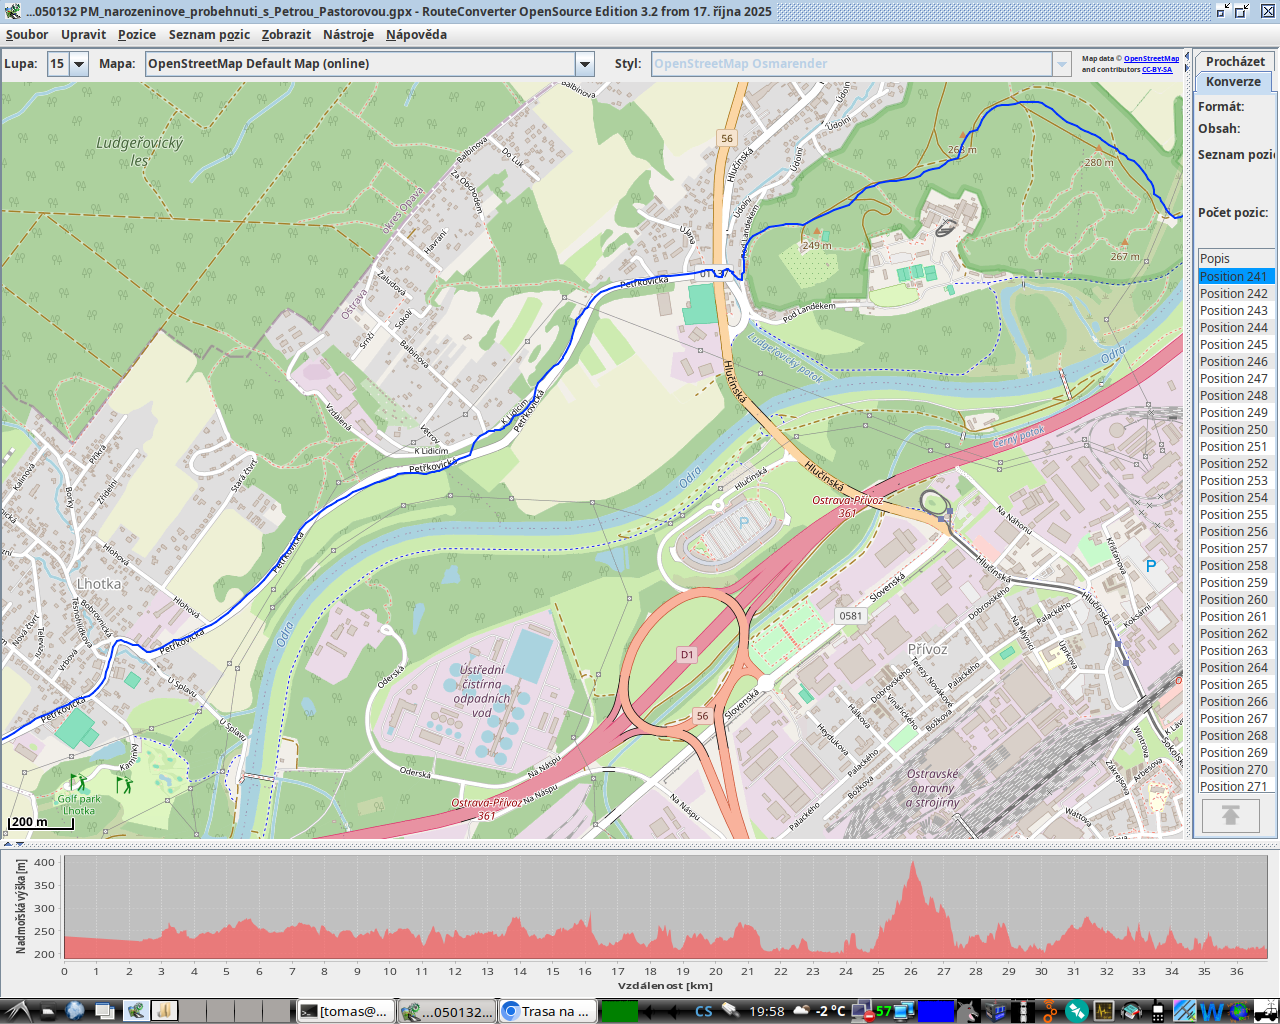Collapse map panel with left splitter arrow

tap(8, 844)
